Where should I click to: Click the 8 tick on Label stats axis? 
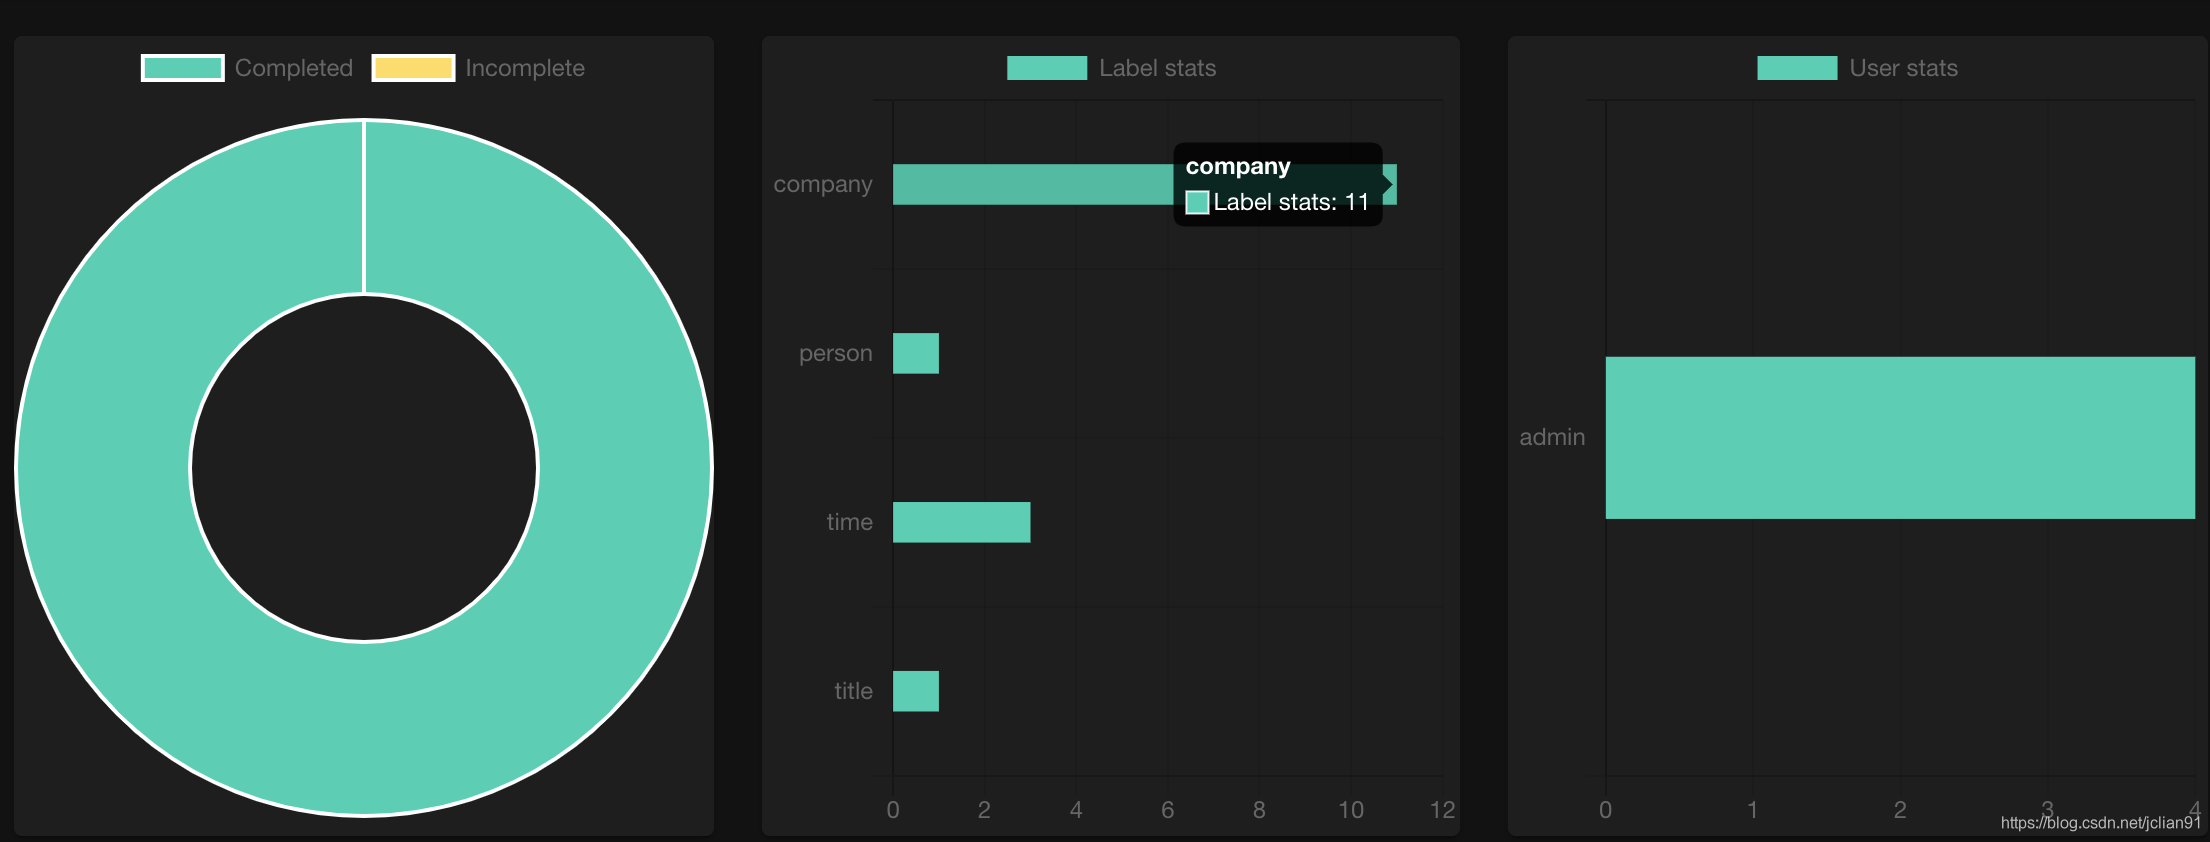pos(1259,810)
